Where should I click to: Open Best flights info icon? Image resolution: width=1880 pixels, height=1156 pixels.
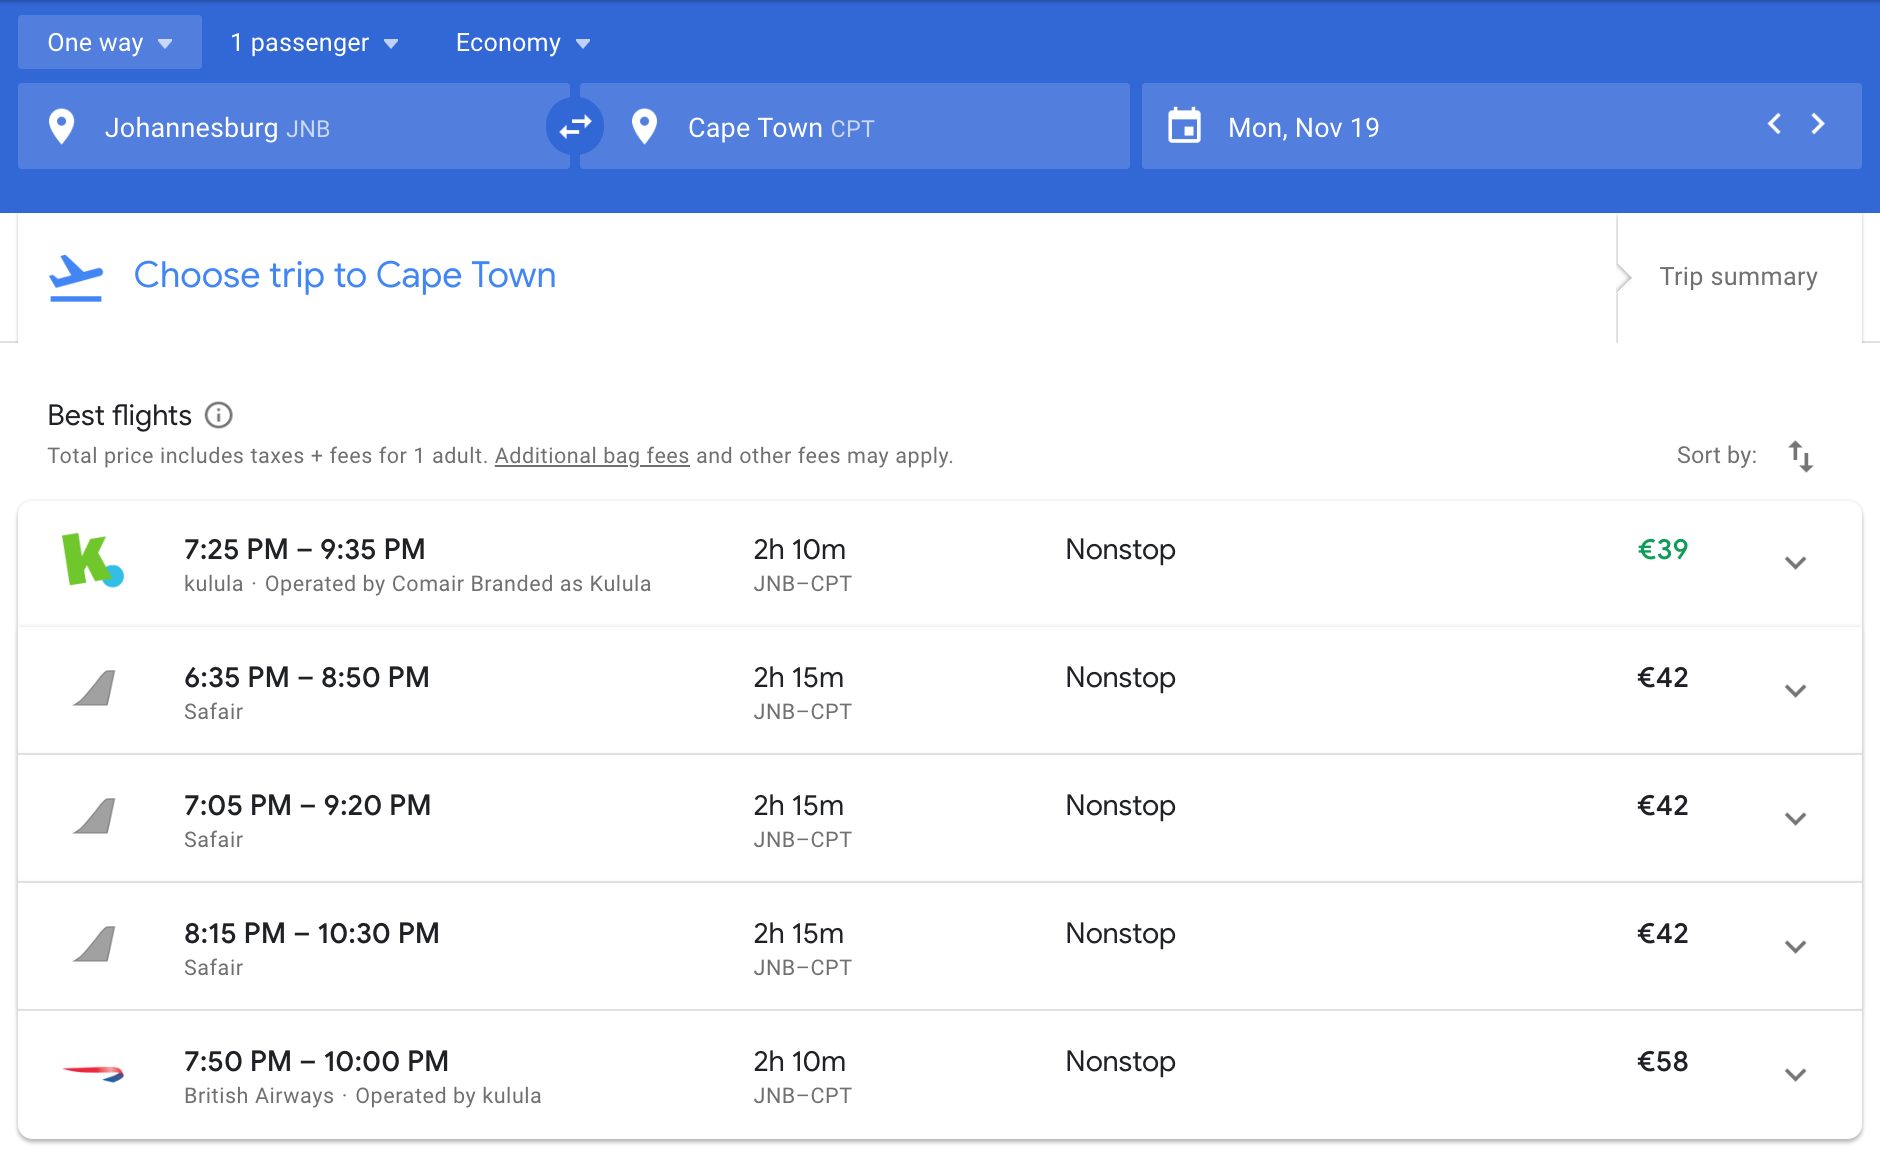click(x=218, y=415)
